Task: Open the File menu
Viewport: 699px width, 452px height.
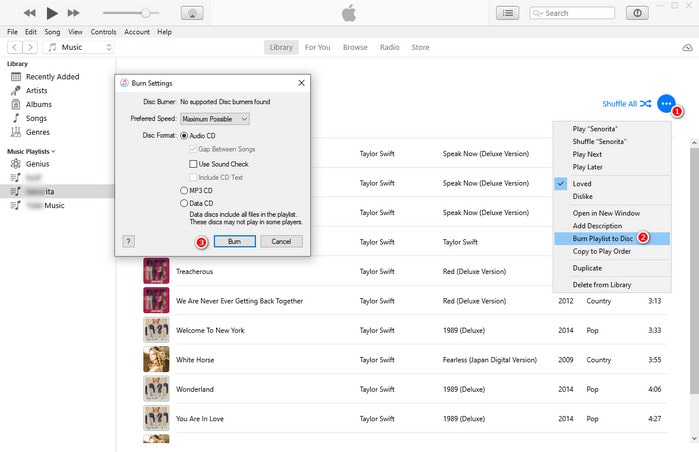Action: [12, 32]
